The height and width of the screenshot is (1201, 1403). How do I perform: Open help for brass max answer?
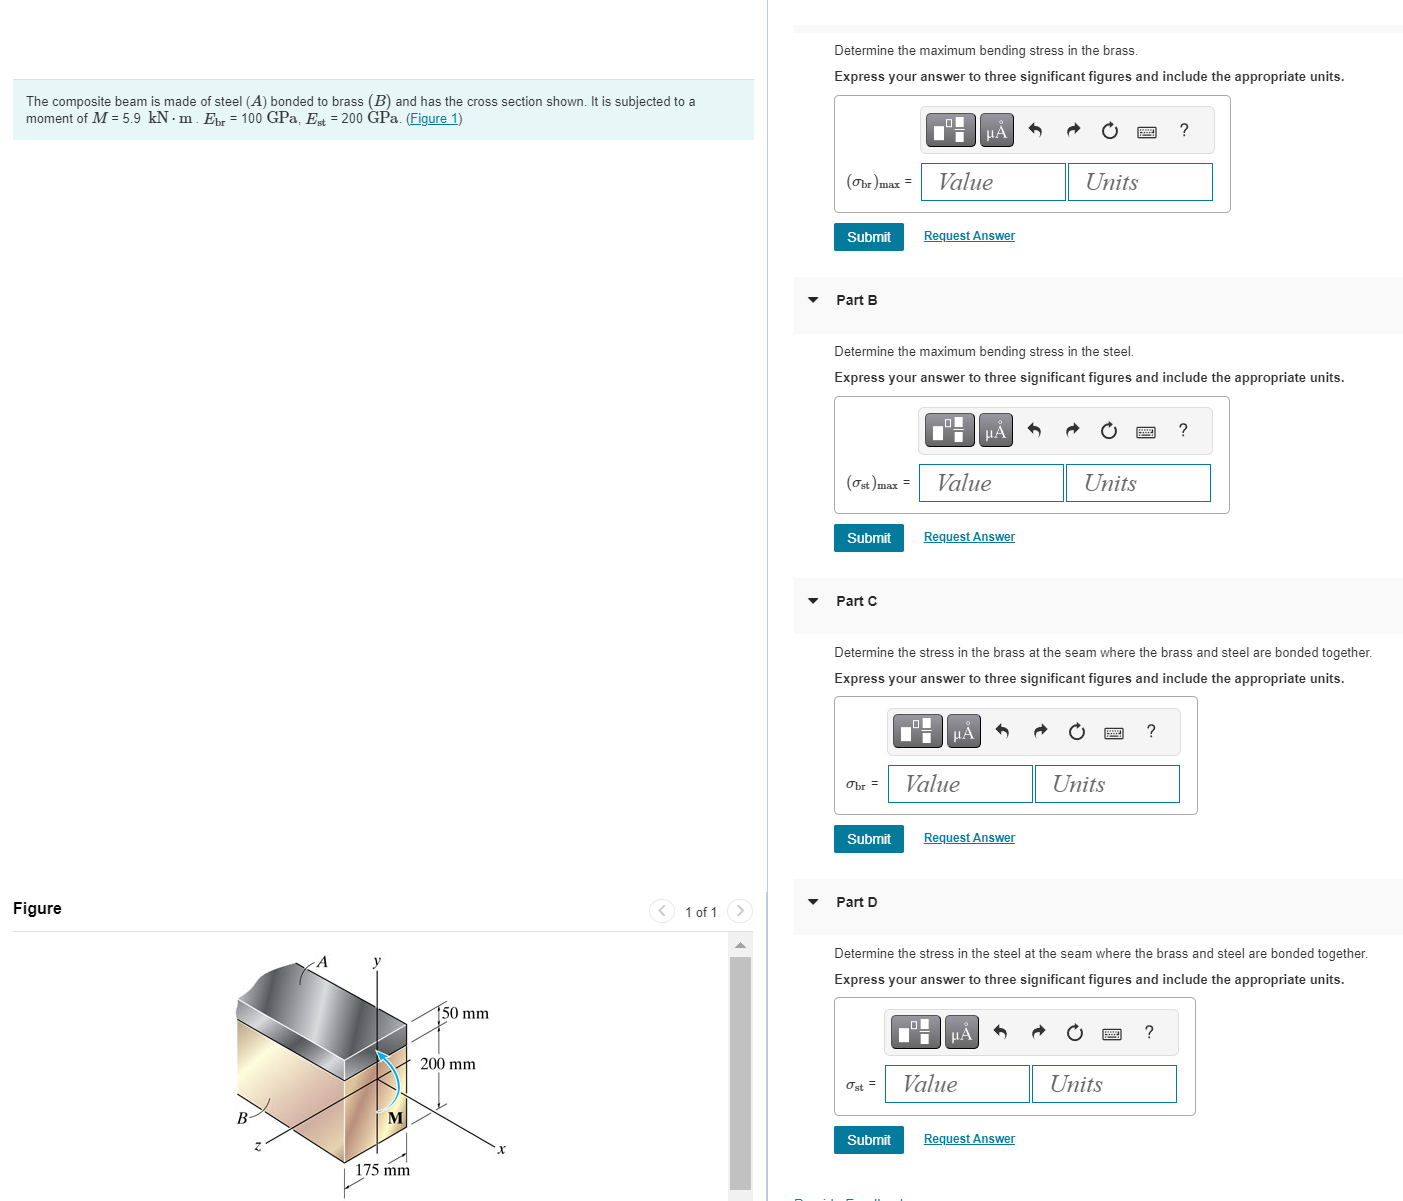click(1184, 130)
